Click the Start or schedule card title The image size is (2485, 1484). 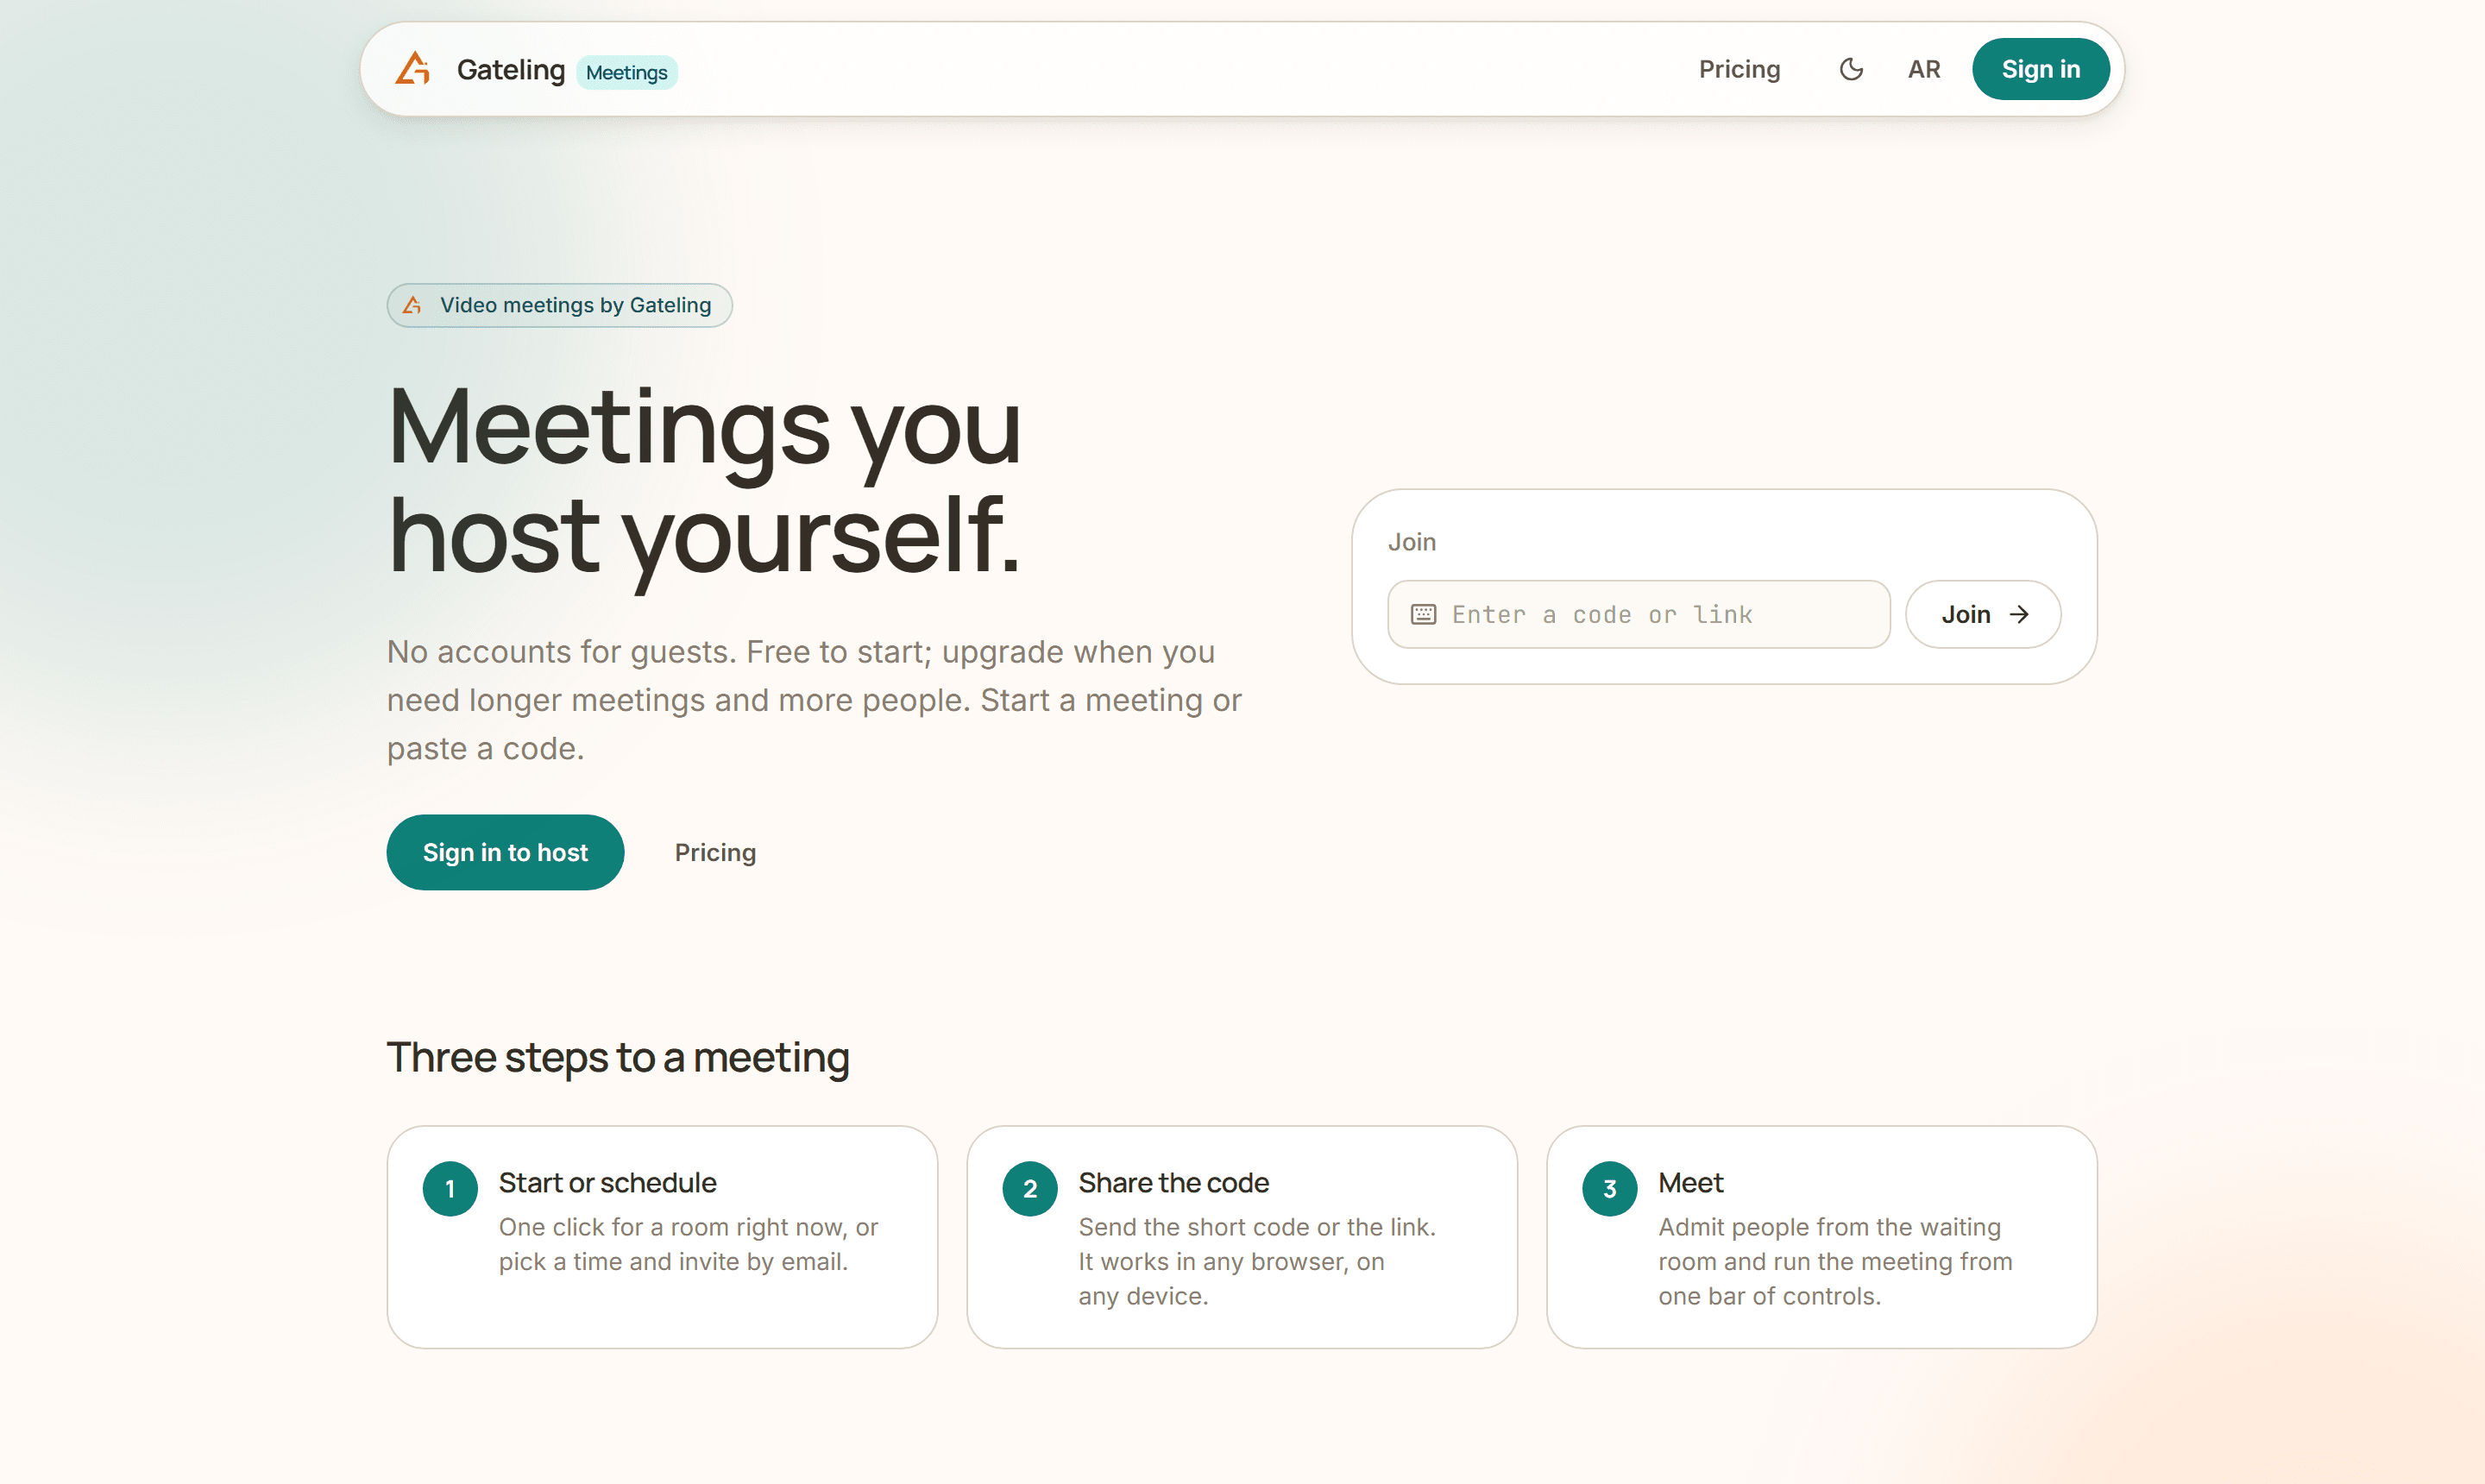coord(607,1182)
